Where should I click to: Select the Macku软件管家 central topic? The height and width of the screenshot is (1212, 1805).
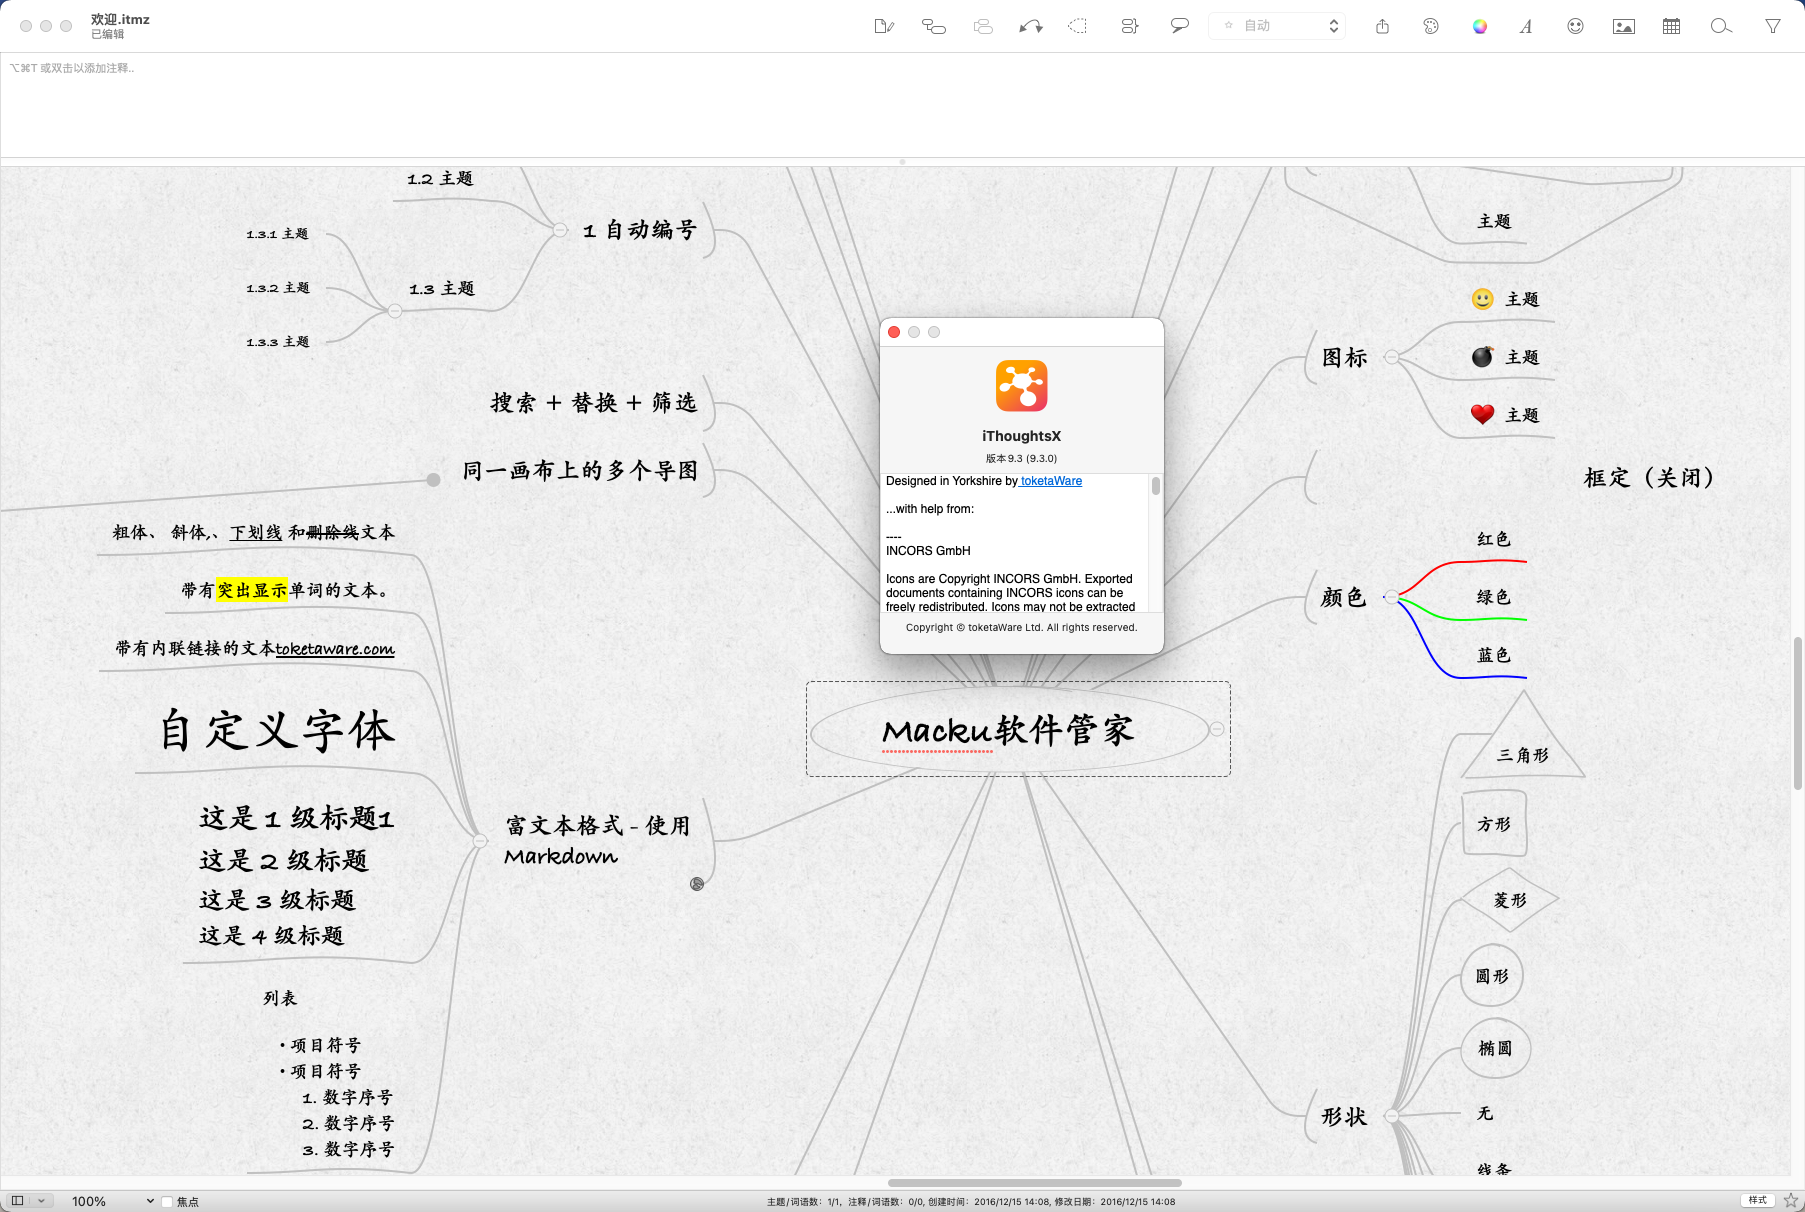click(1008, 730)
